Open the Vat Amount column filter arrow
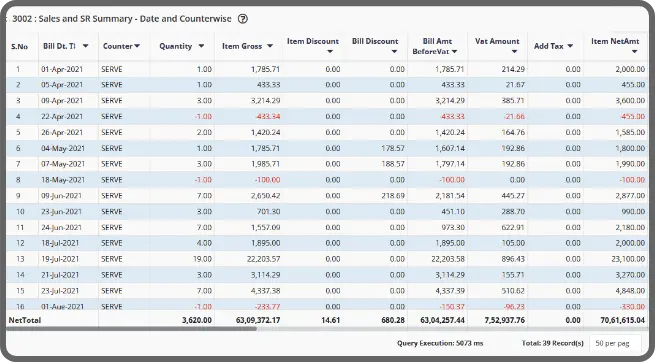This screenshot has width=655, height=362. click(514, 52)
